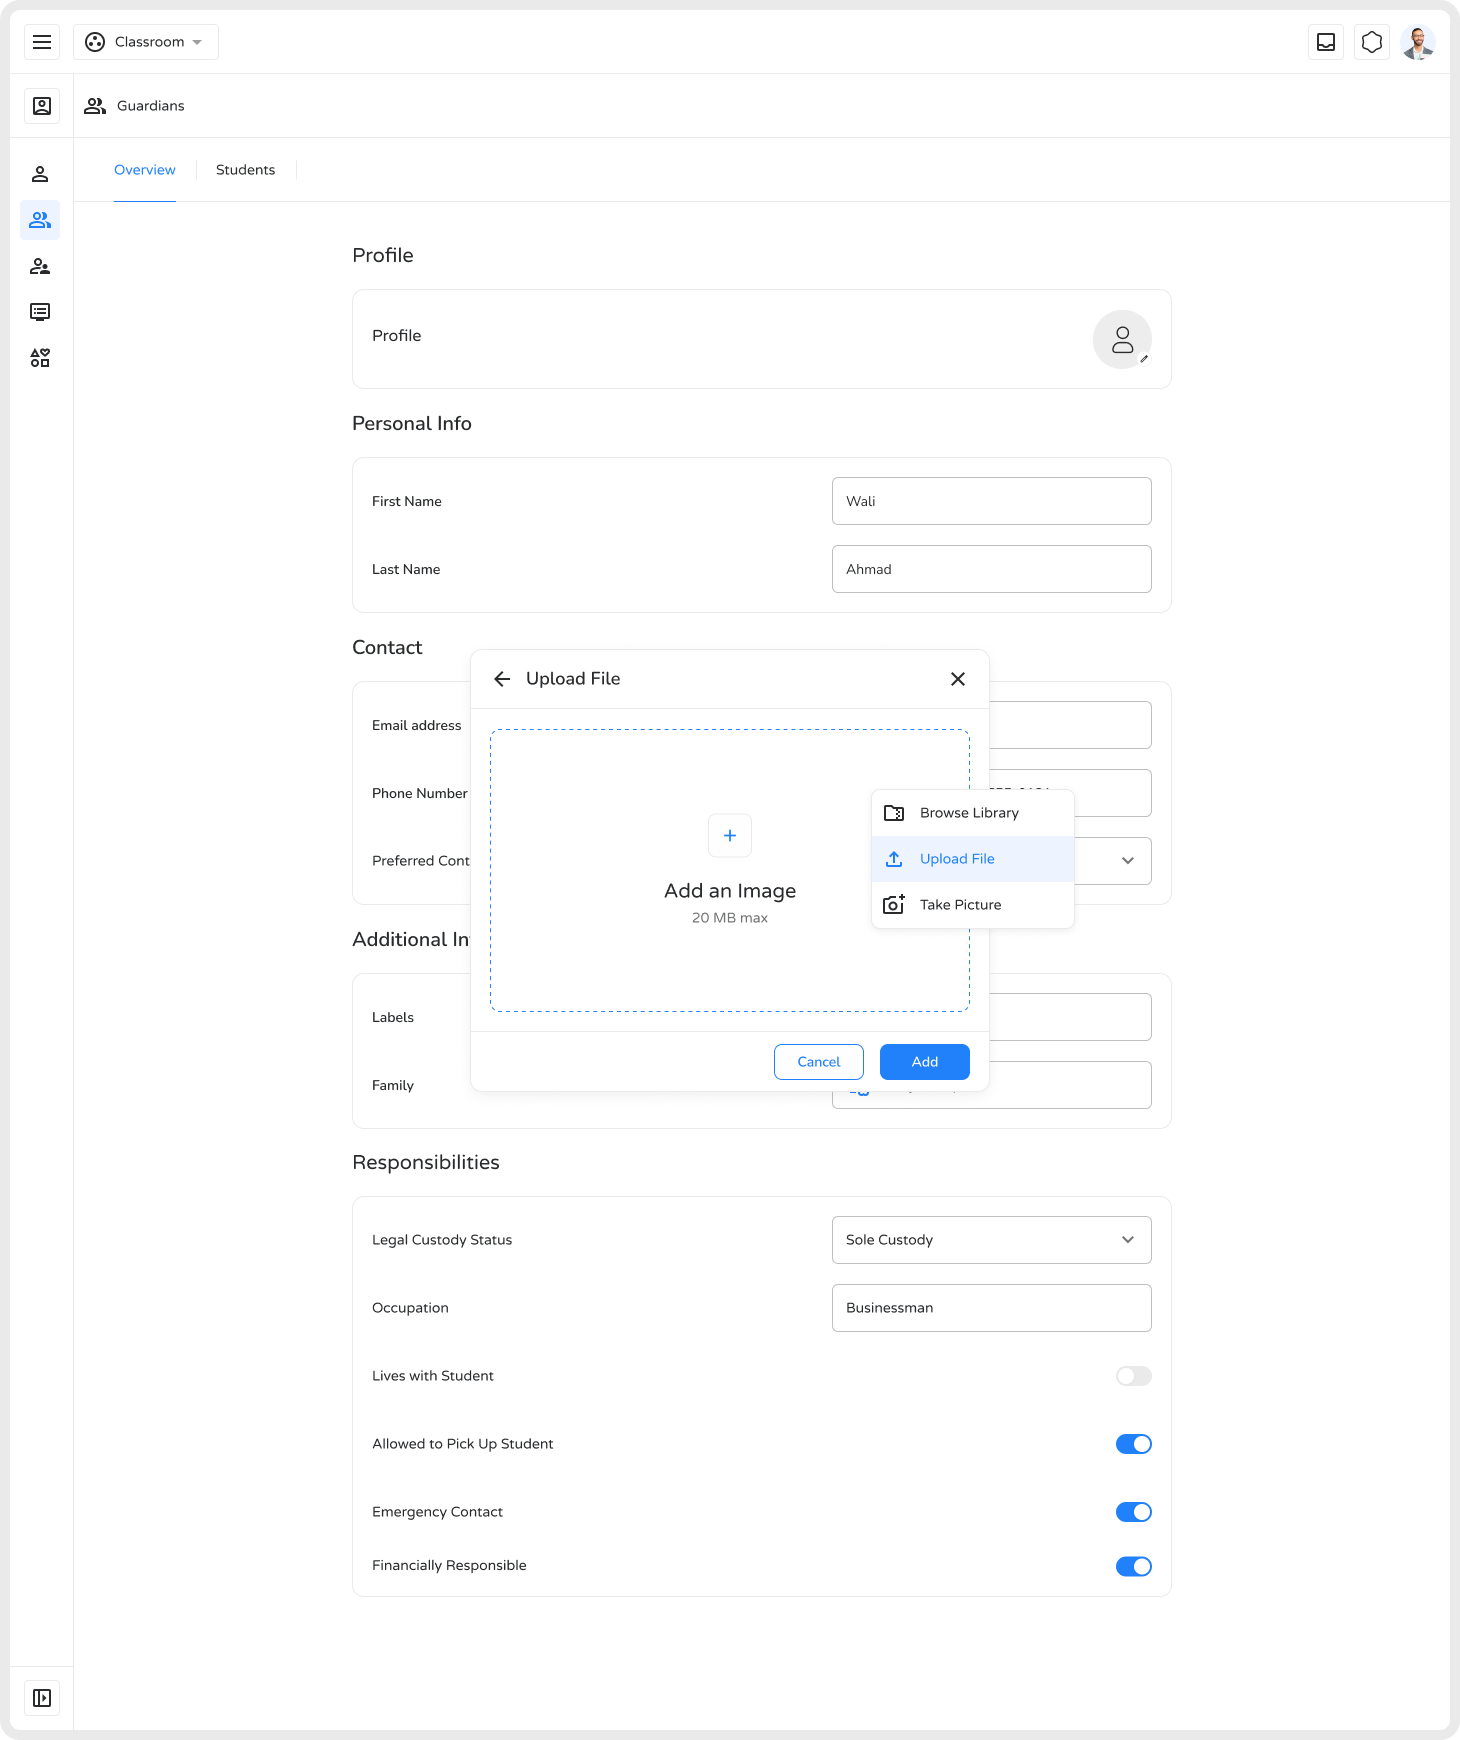Click the shapes and heart sidebar icon
Screen dimensions: 1460x1740
click(40, 358)
